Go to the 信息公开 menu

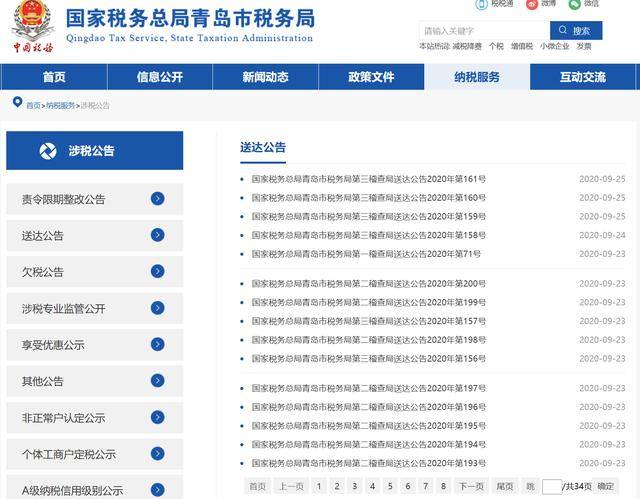[160, 77]
